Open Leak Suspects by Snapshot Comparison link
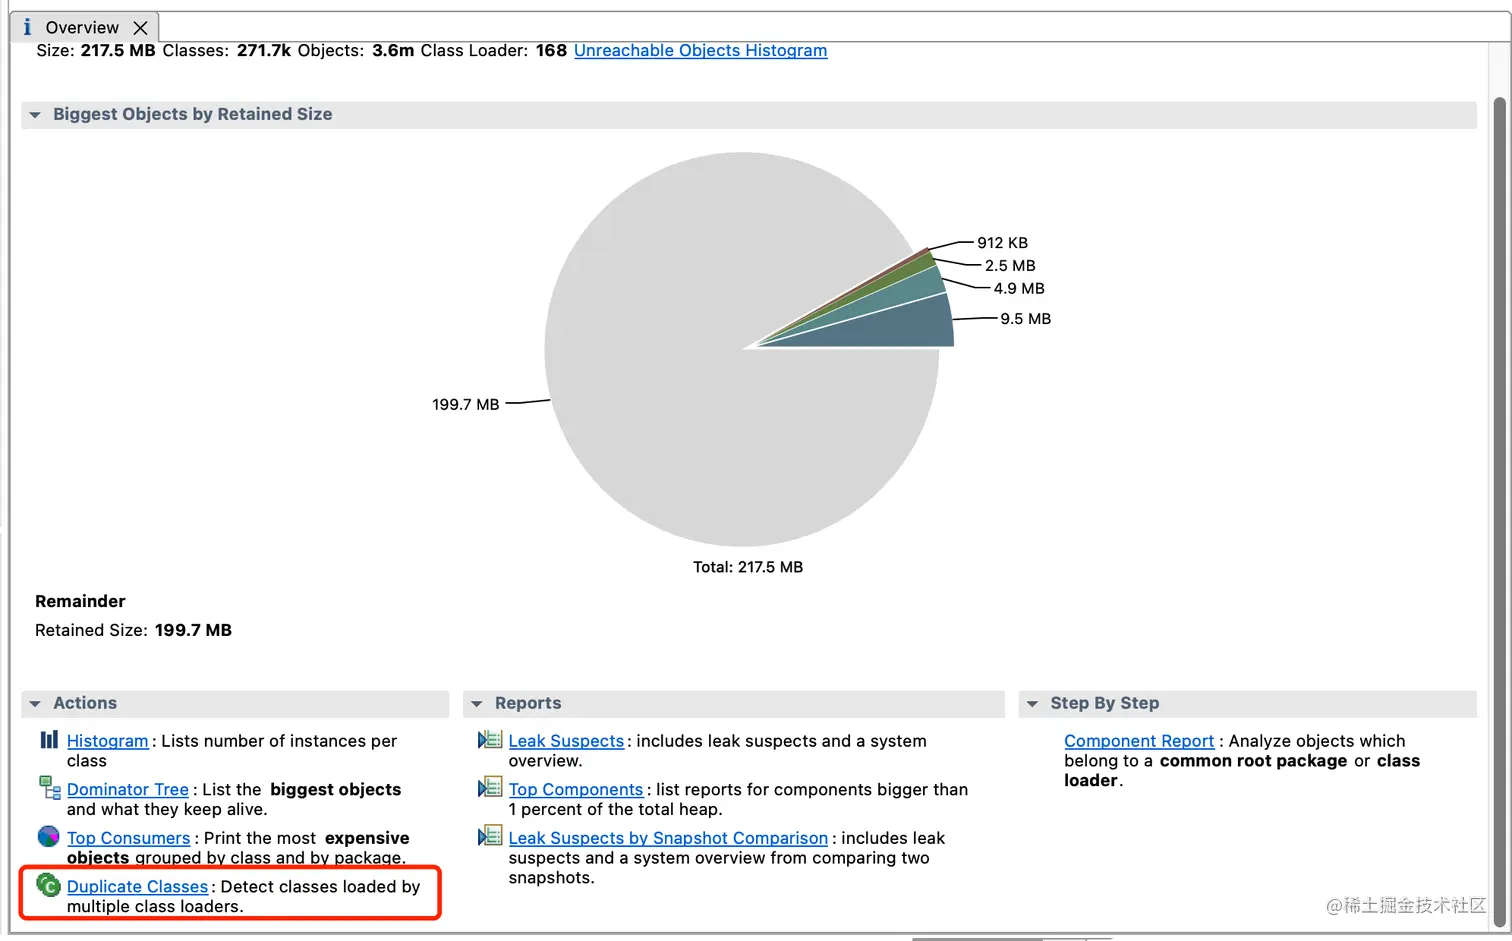This screenshot has width=1512, height=941. coord(668,838)
